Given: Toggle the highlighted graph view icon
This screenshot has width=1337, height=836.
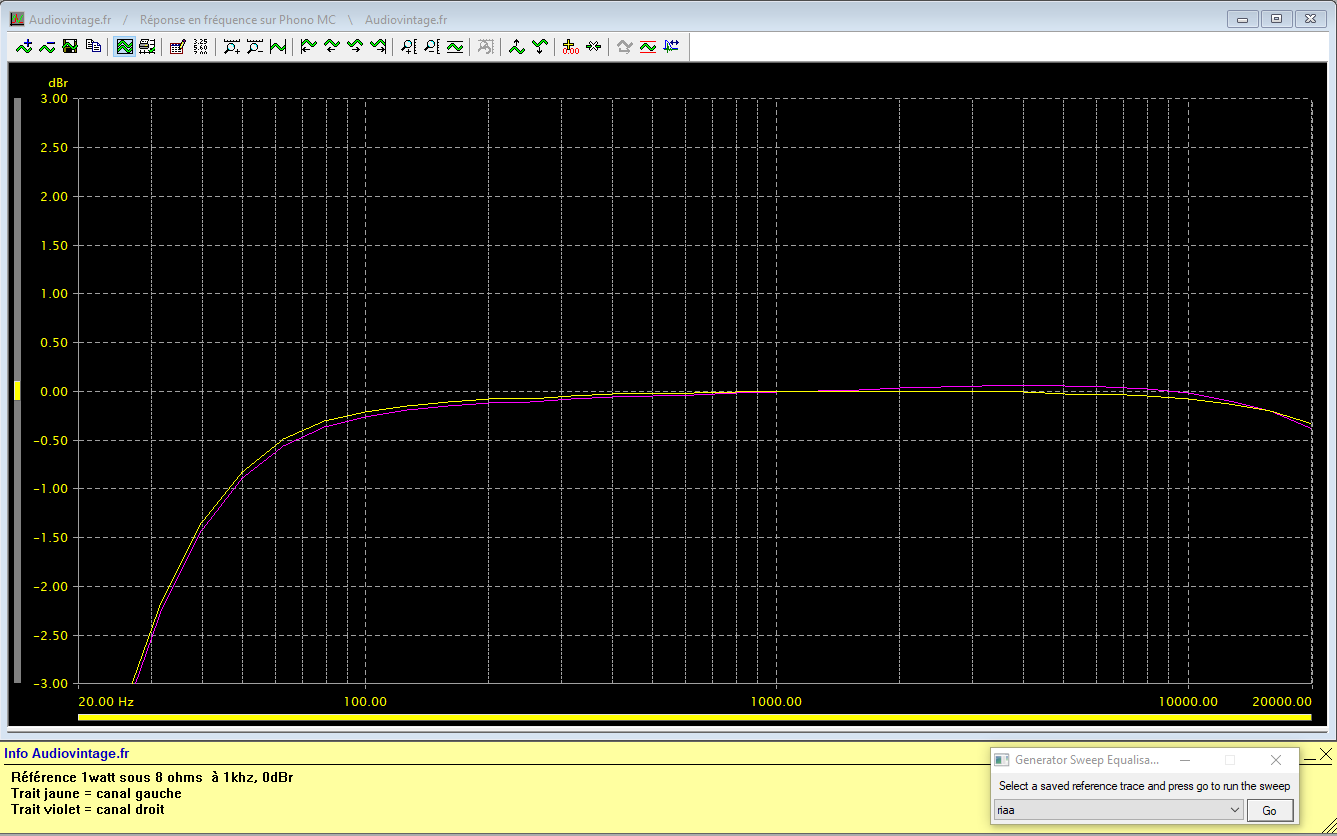Looking at the screenshot, I should 124,46.
